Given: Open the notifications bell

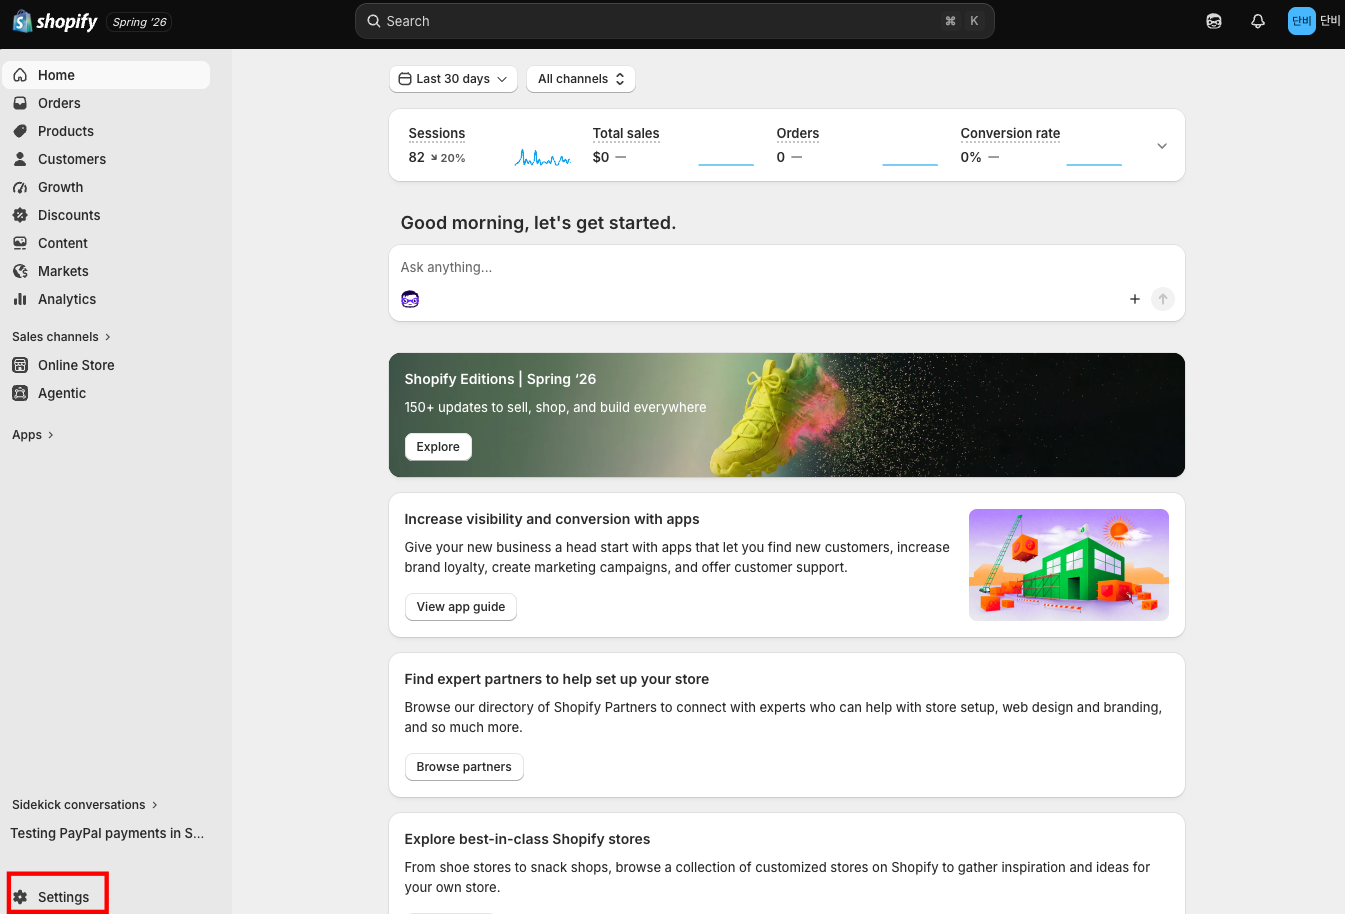Looking at the screenshot, I should click(1258, 21).
